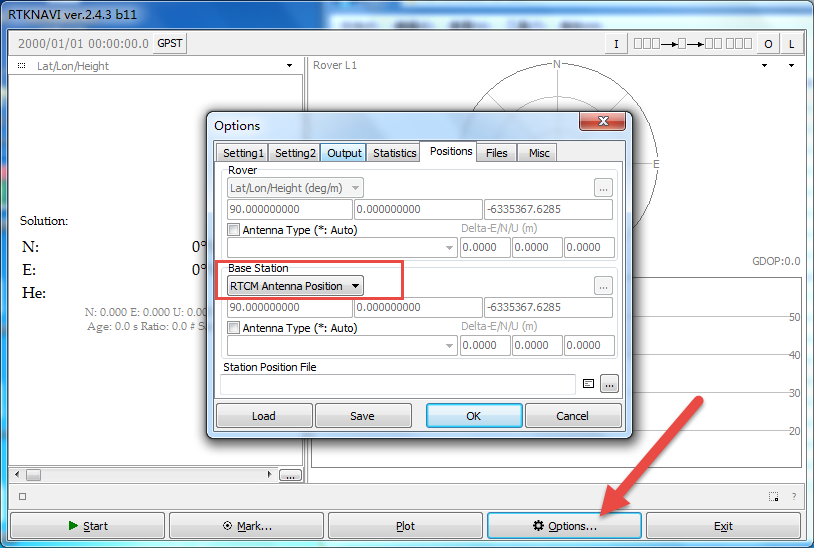This screenshot has width=814, height=548.
Task: Click the horizontal scrollbar thumb in solution panel
Action: [33, 474]
